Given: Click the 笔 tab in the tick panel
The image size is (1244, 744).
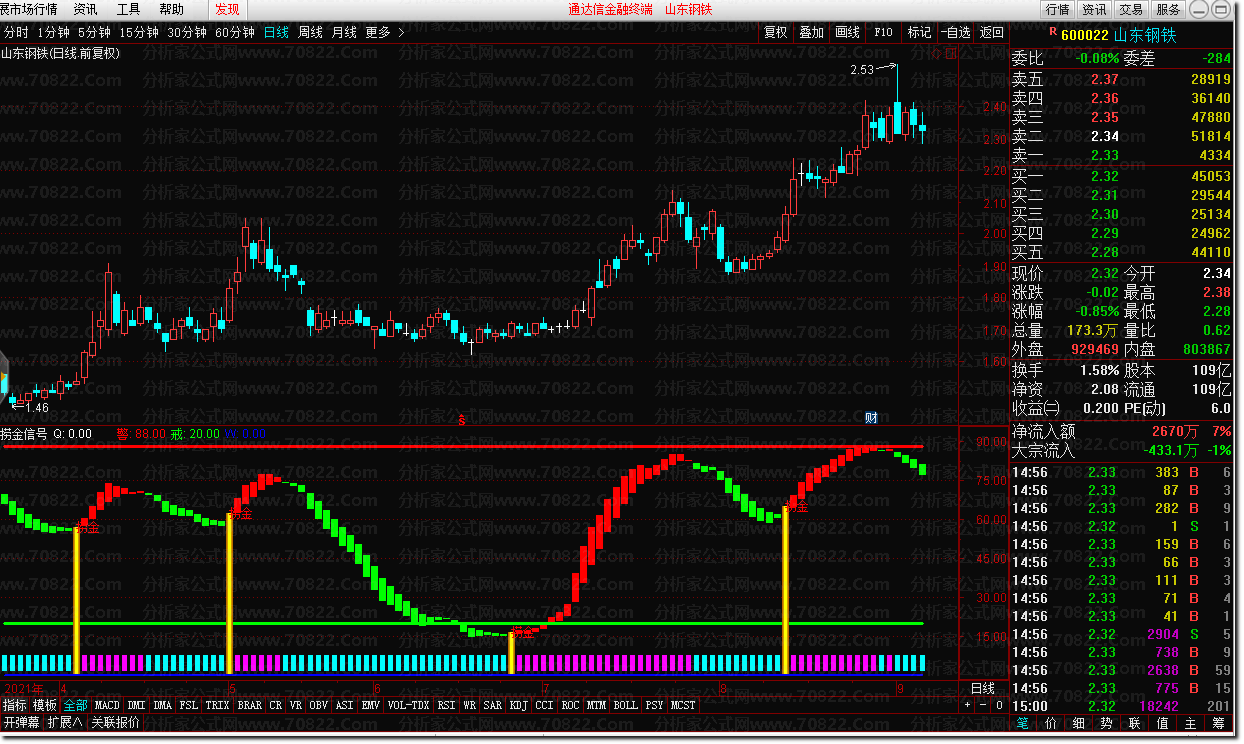Looking at the screenshot, I should pyautogui.click(x=1023, y=722).
